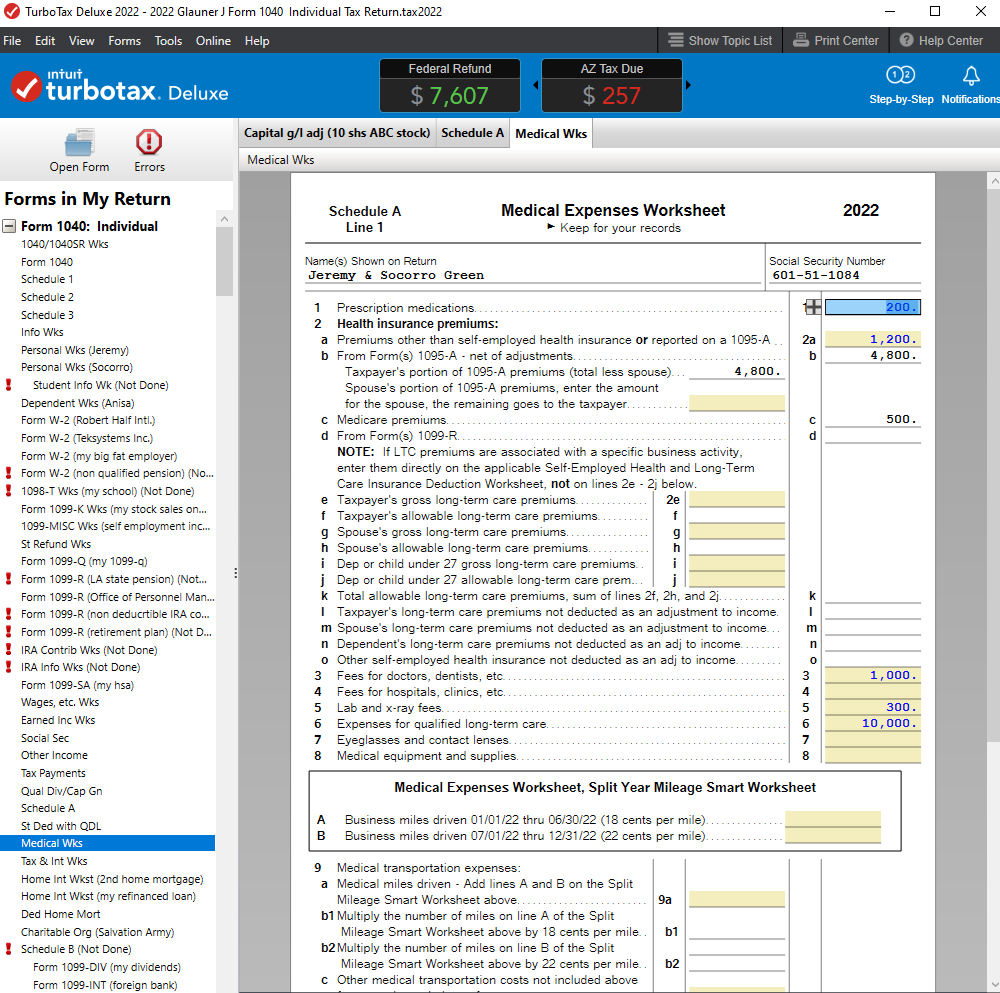
Task: Click line 7 eyeglasses amount field
Action: pos(872,740)
